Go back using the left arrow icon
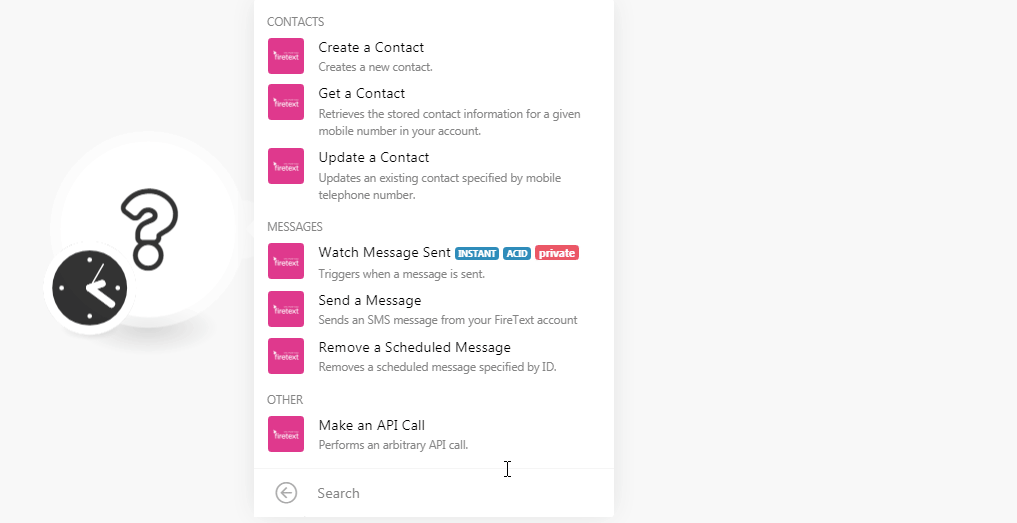The width and height of the screenshot is (1017, 523). pos(286,493)
